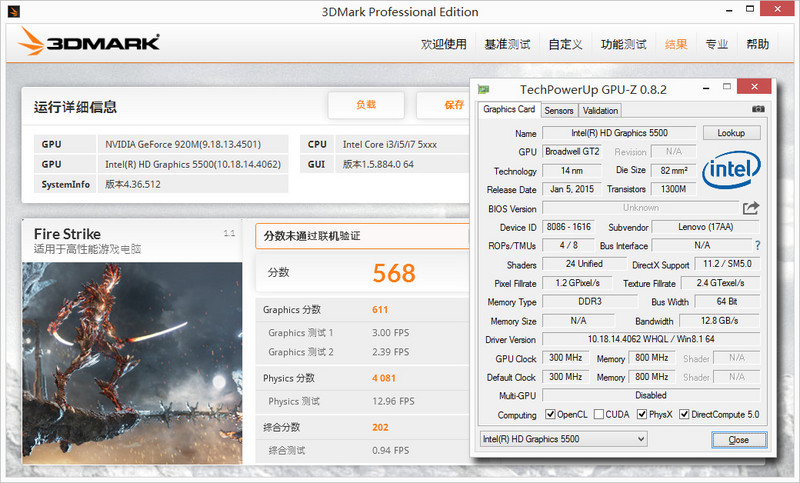Click the Broadwell GT2 GPU field
800x483 pixels.
pos(572,151)
